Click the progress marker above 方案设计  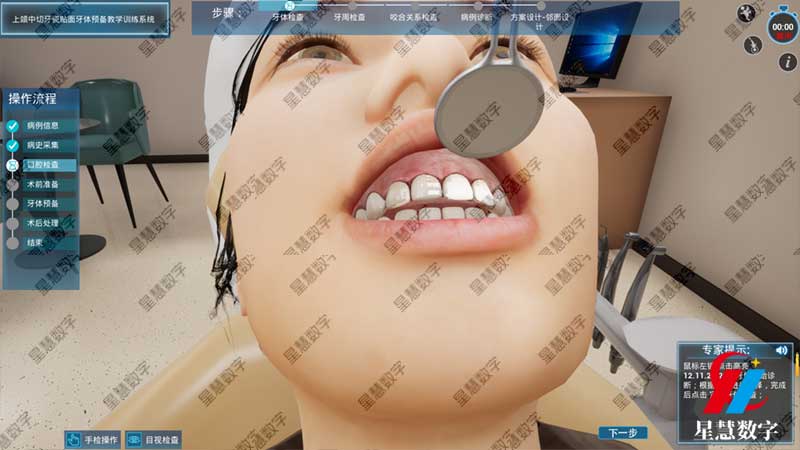(541, 6)
